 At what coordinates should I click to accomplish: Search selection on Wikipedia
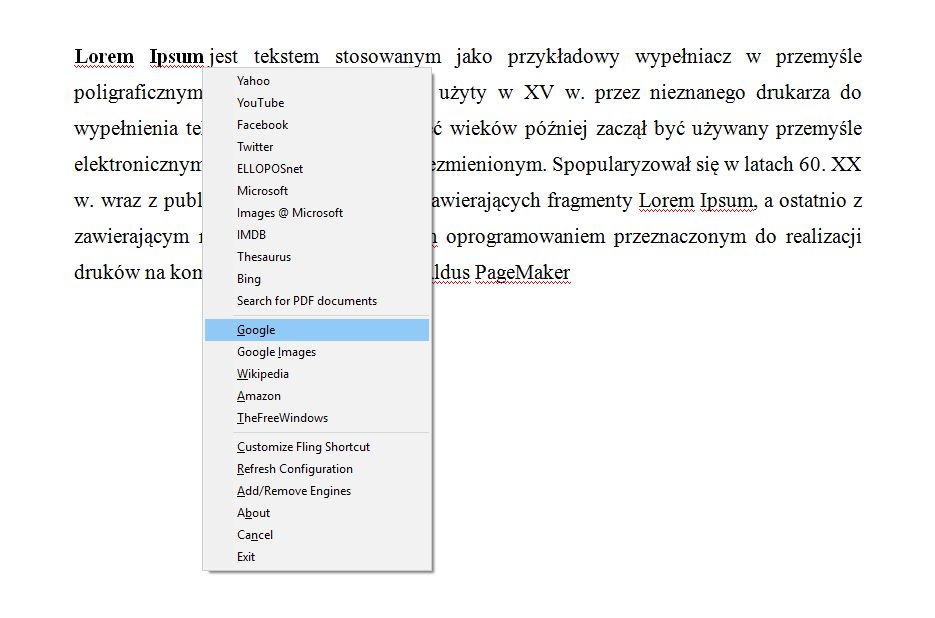click(317, 374)
